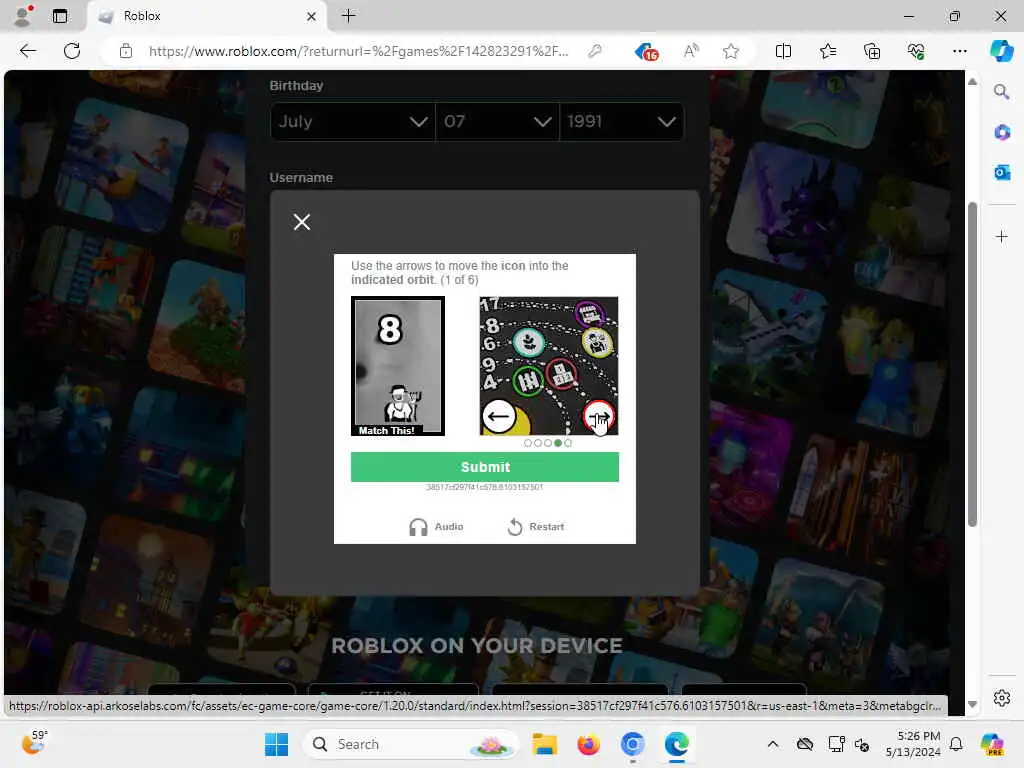Move icon with the left arrow
Viewport: 1024px width, 768px height.
click(x=499, y=417)
